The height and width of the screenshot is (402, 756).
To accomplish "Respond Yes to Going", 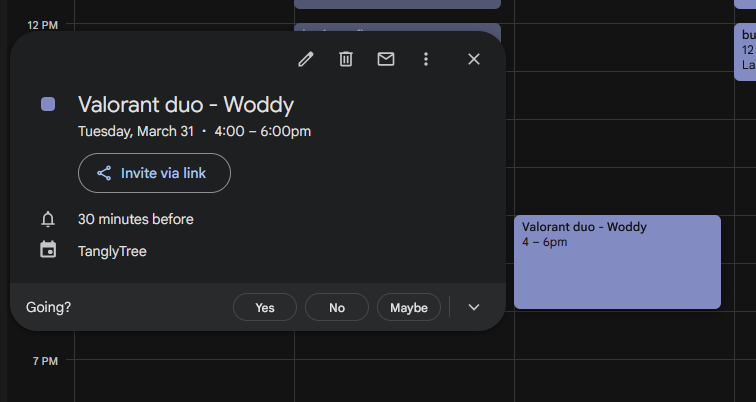I will point(265,308).
